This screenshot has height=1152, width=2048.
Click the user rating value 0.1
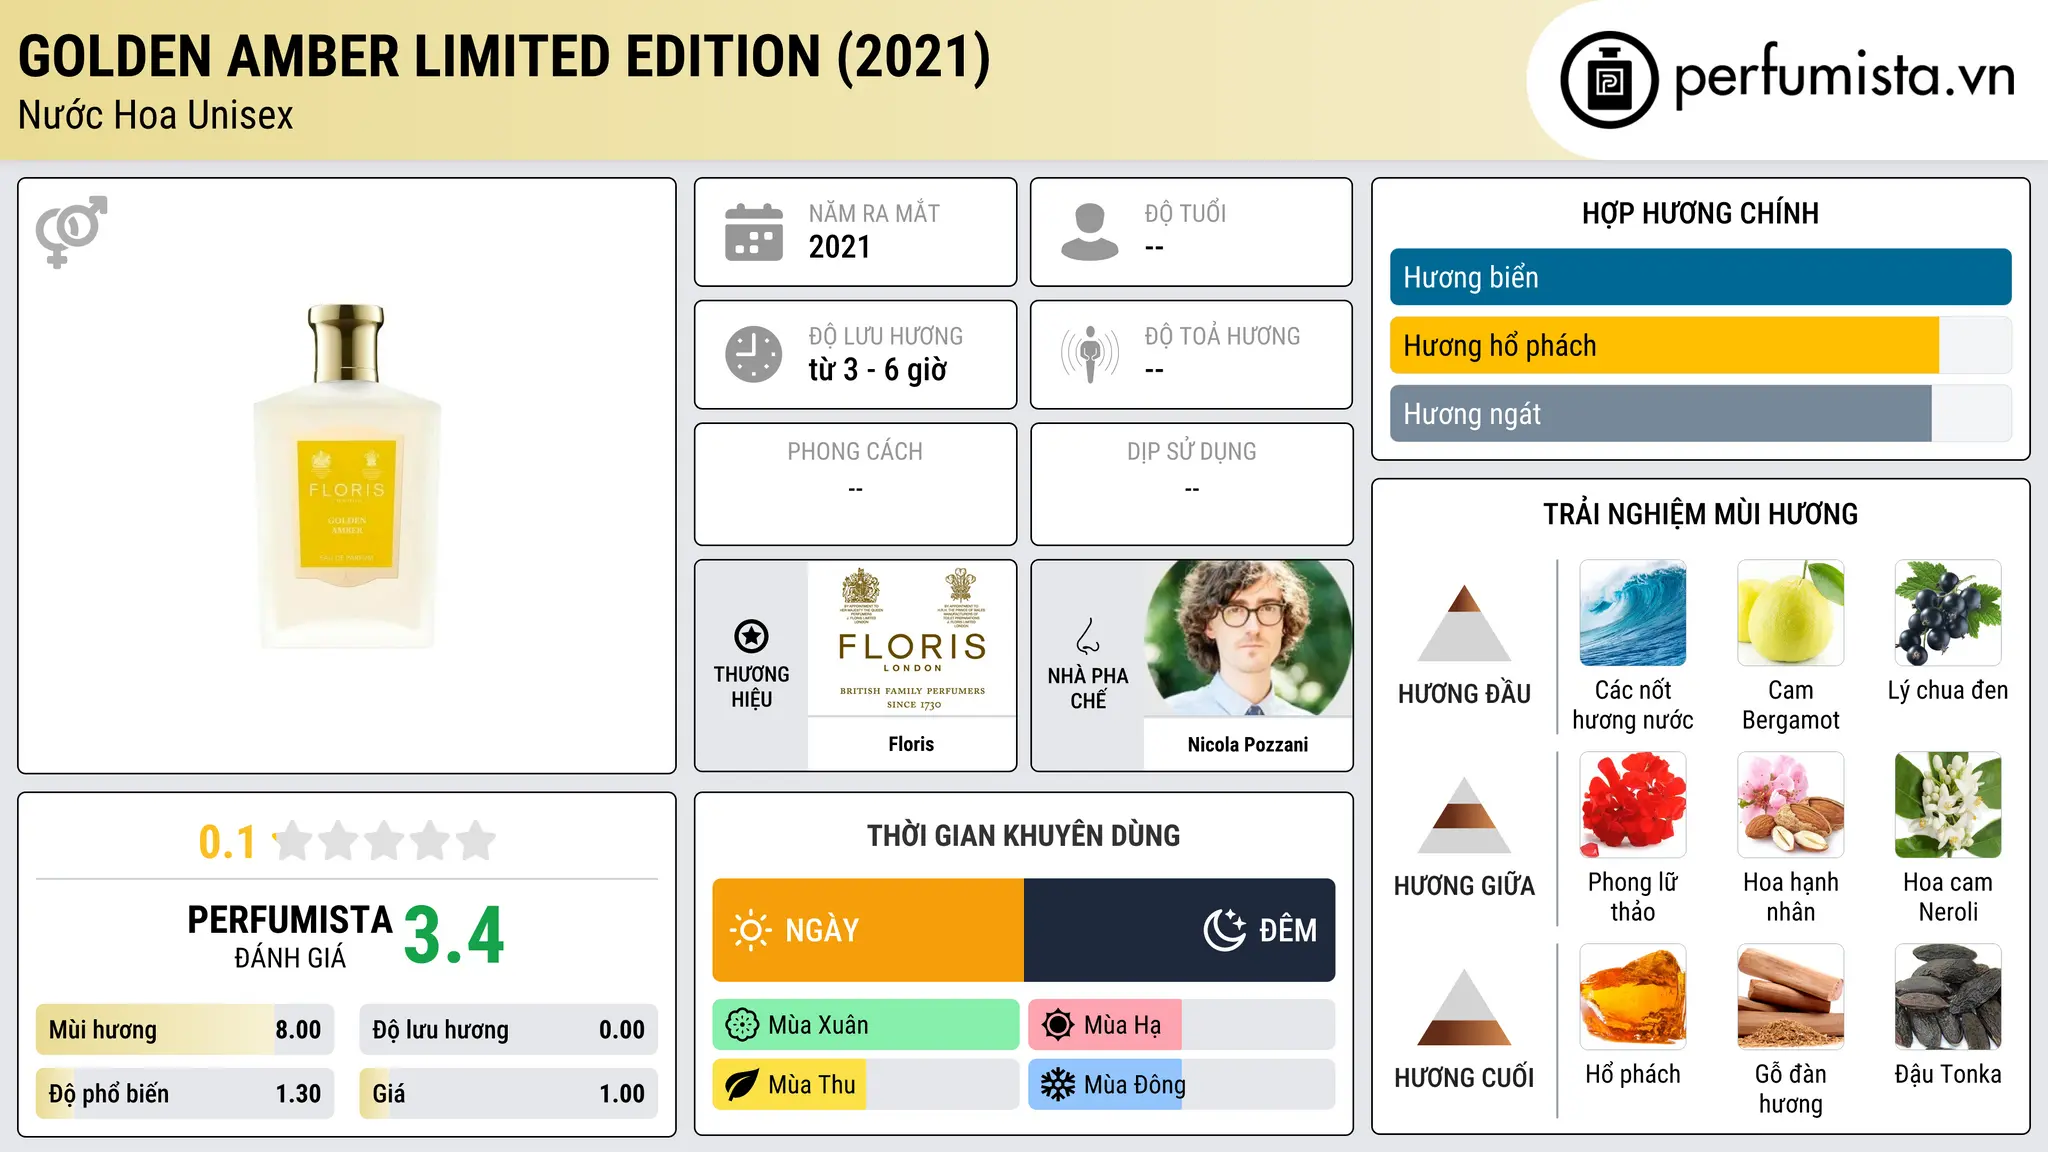(x=227, y=842)
